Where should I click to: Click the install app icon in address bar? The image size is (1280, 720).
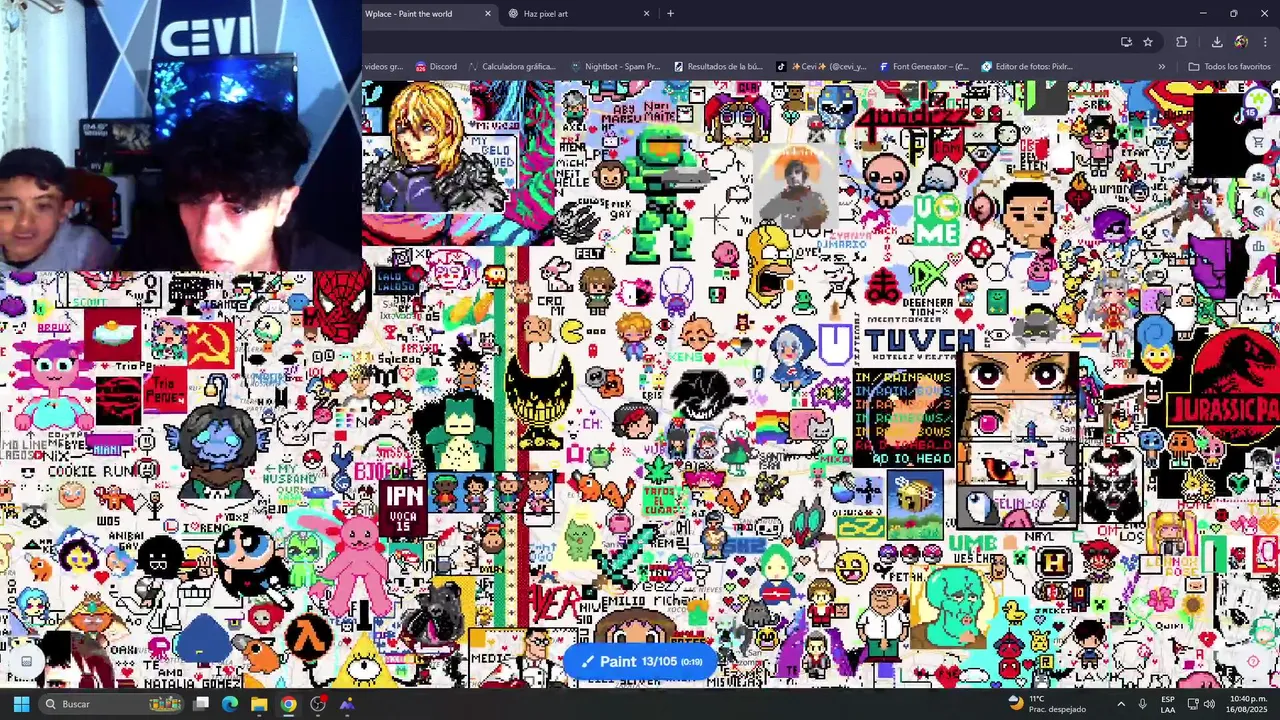(1126, 42)
